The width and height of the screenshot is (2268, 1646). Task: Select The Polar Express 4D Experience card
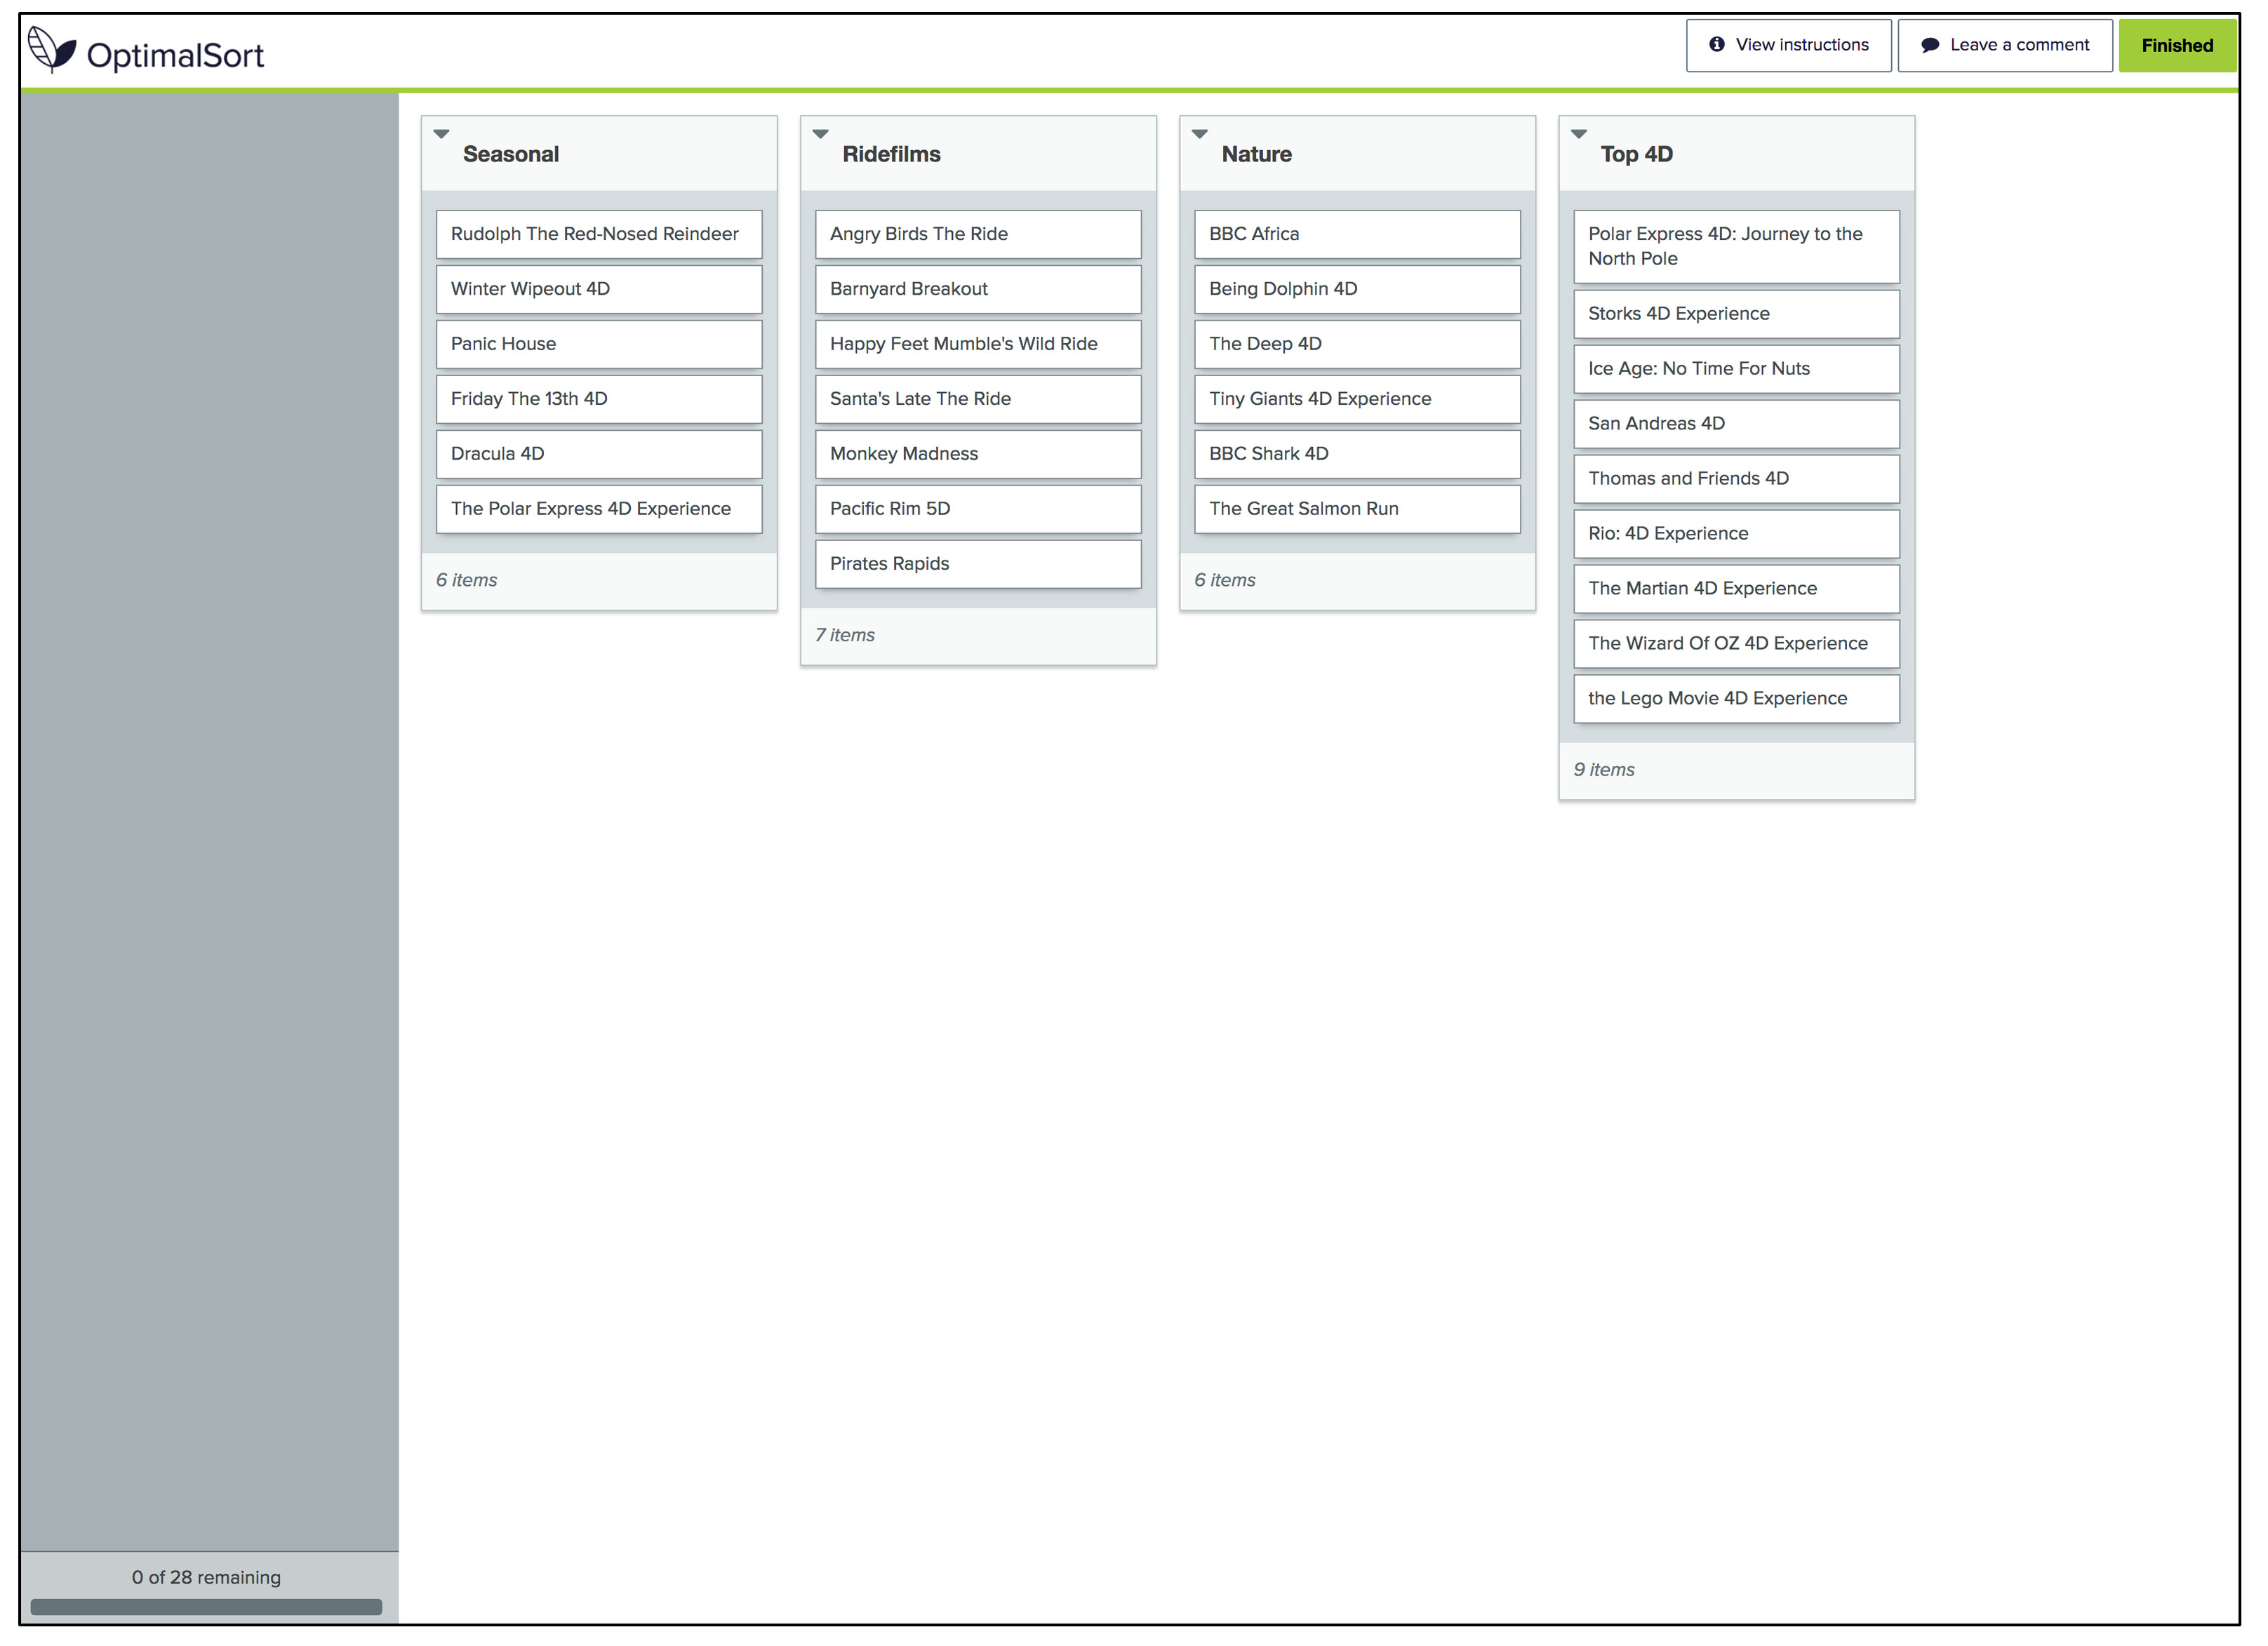pos(599,509)
